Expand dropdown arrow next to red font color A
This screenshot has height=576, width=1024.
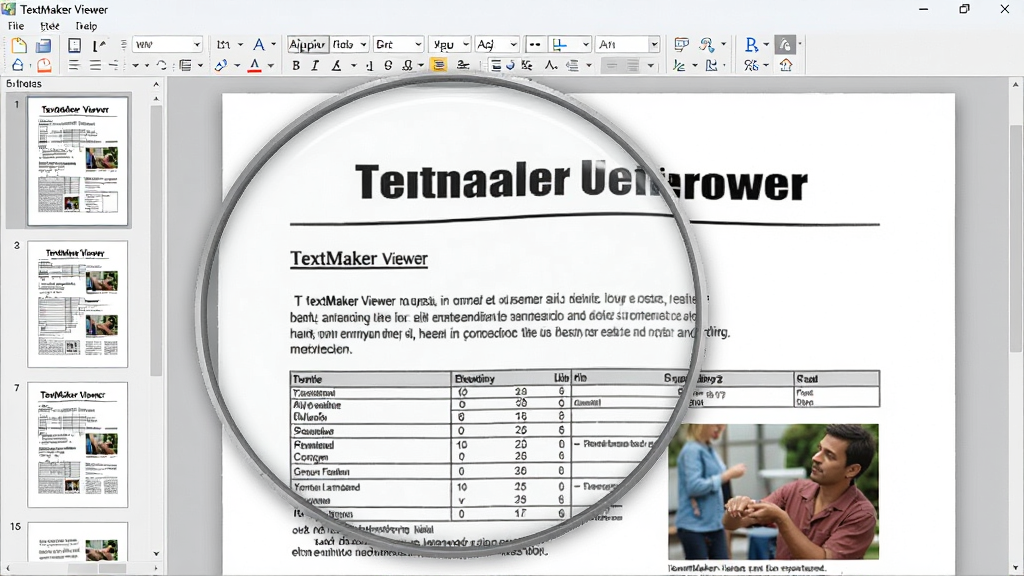[270, 65]
